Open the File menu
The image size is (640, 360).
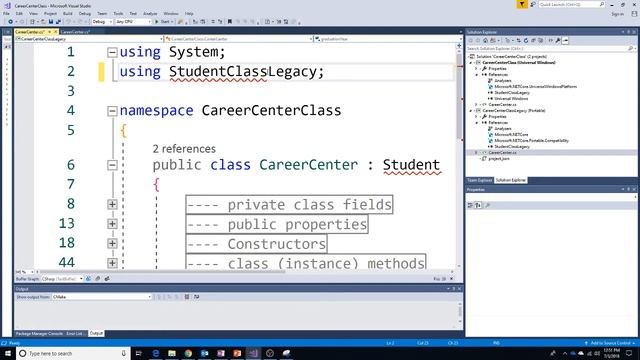pyautogui.click(x=6, y=13)
